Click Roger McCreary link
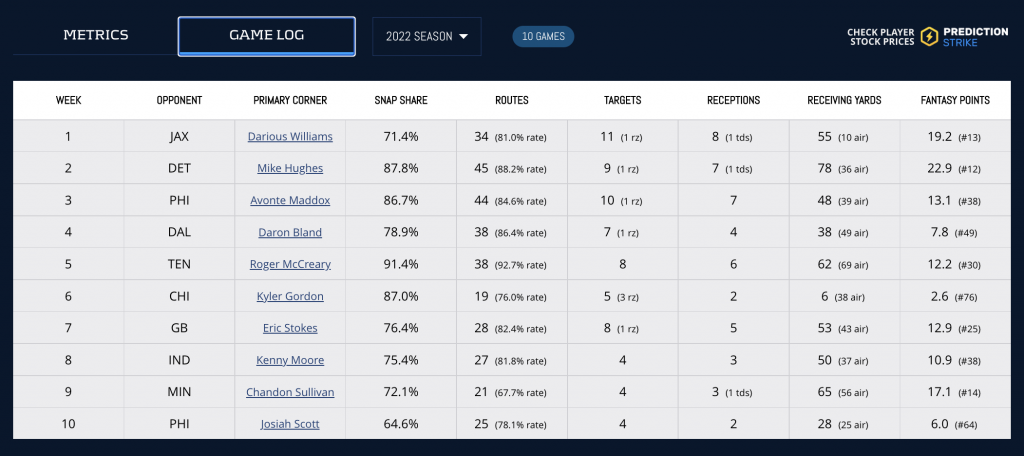The height and width of the screenshot is (456, 1024). click(290, 264)
